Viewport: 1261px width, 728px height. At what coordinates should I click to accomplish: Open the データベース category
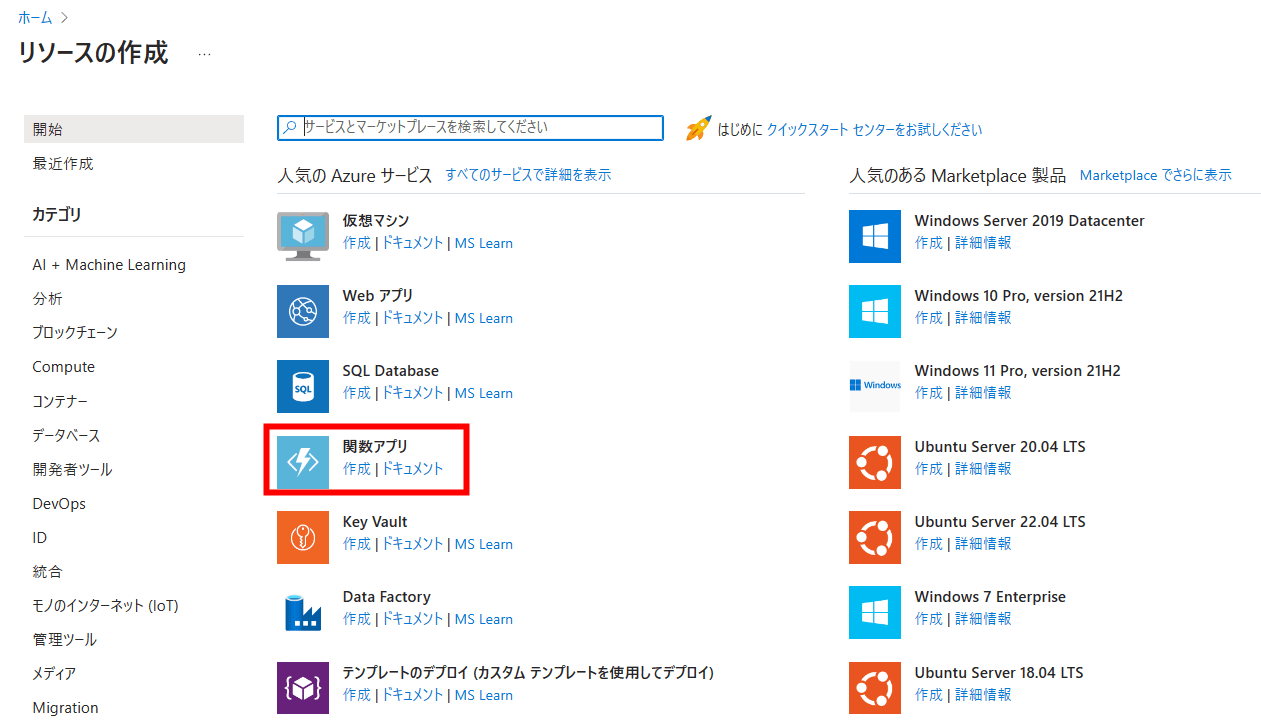click(66, 435)
